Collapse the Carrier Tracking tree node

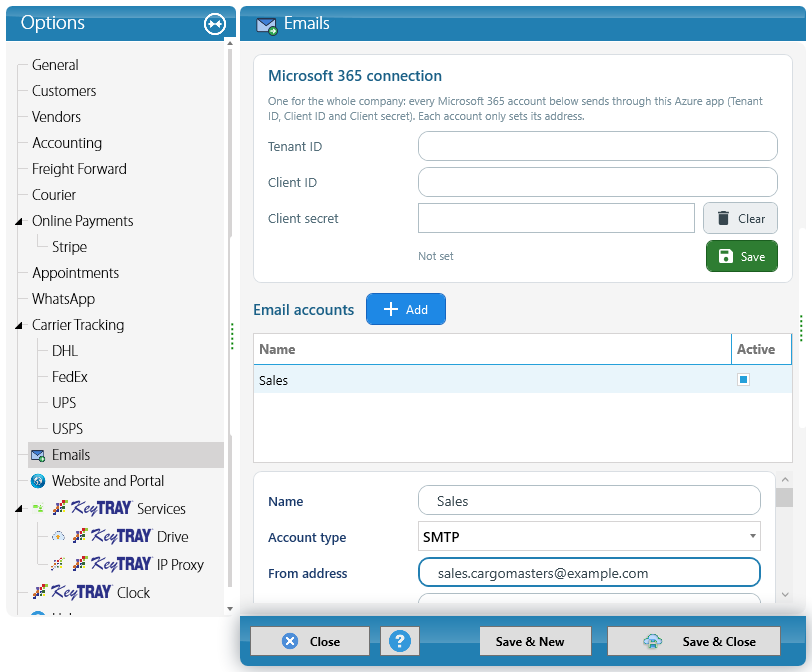[19, 326]
